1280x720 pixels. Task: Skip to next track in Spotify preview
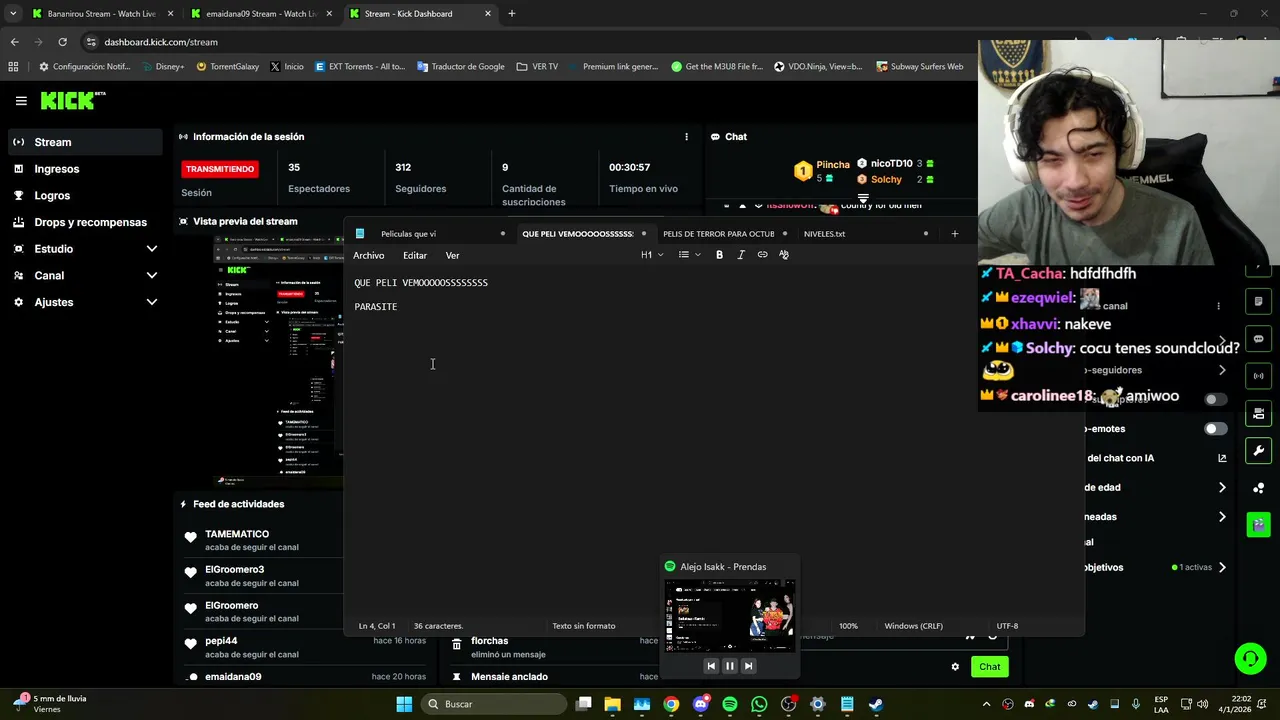(747, 666)
